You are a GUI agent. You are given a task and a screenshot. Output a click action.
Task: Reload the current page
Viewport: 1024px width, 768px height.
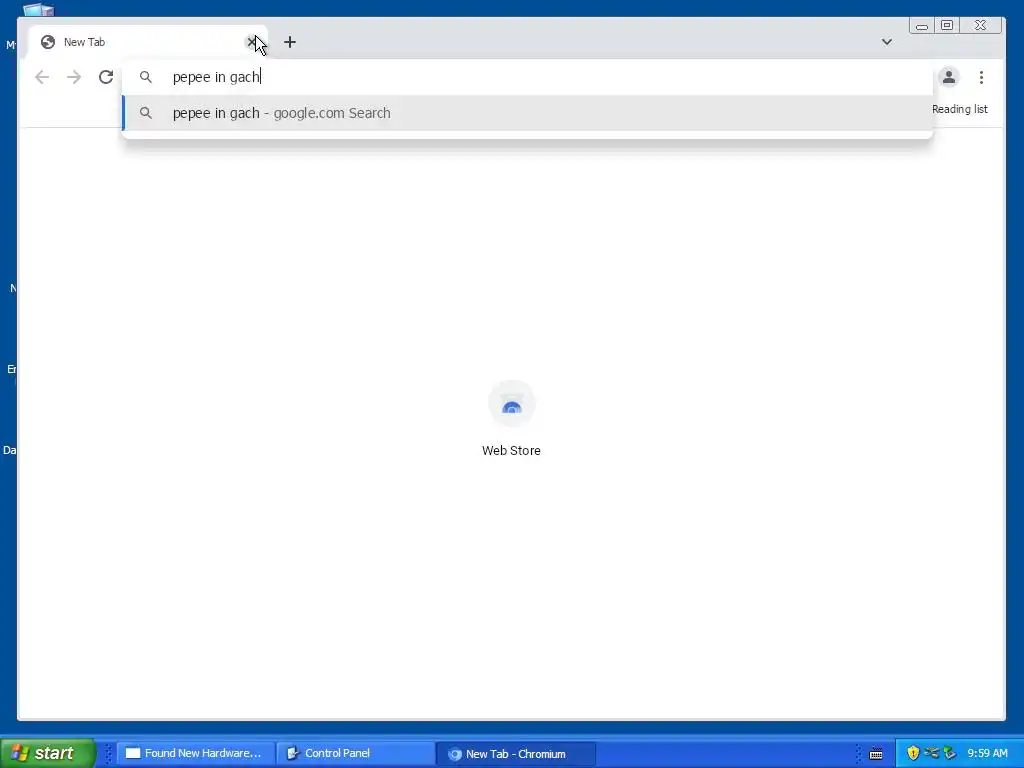pos(106,77)
